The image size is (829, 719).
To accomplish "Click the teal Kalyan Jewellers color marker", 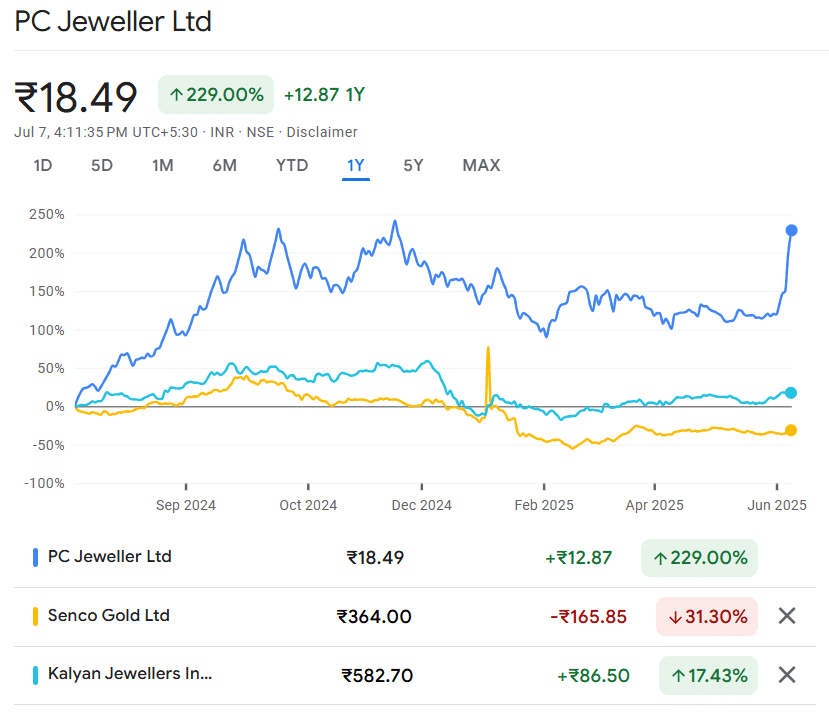I will tap(35, 675).
